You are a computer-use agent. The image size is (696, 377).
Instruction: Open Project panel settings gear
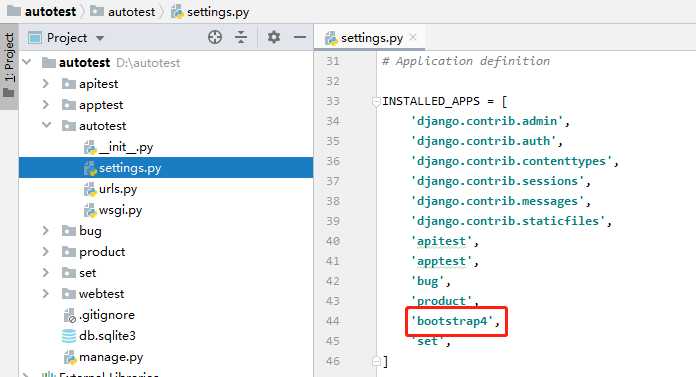[274, 37]
